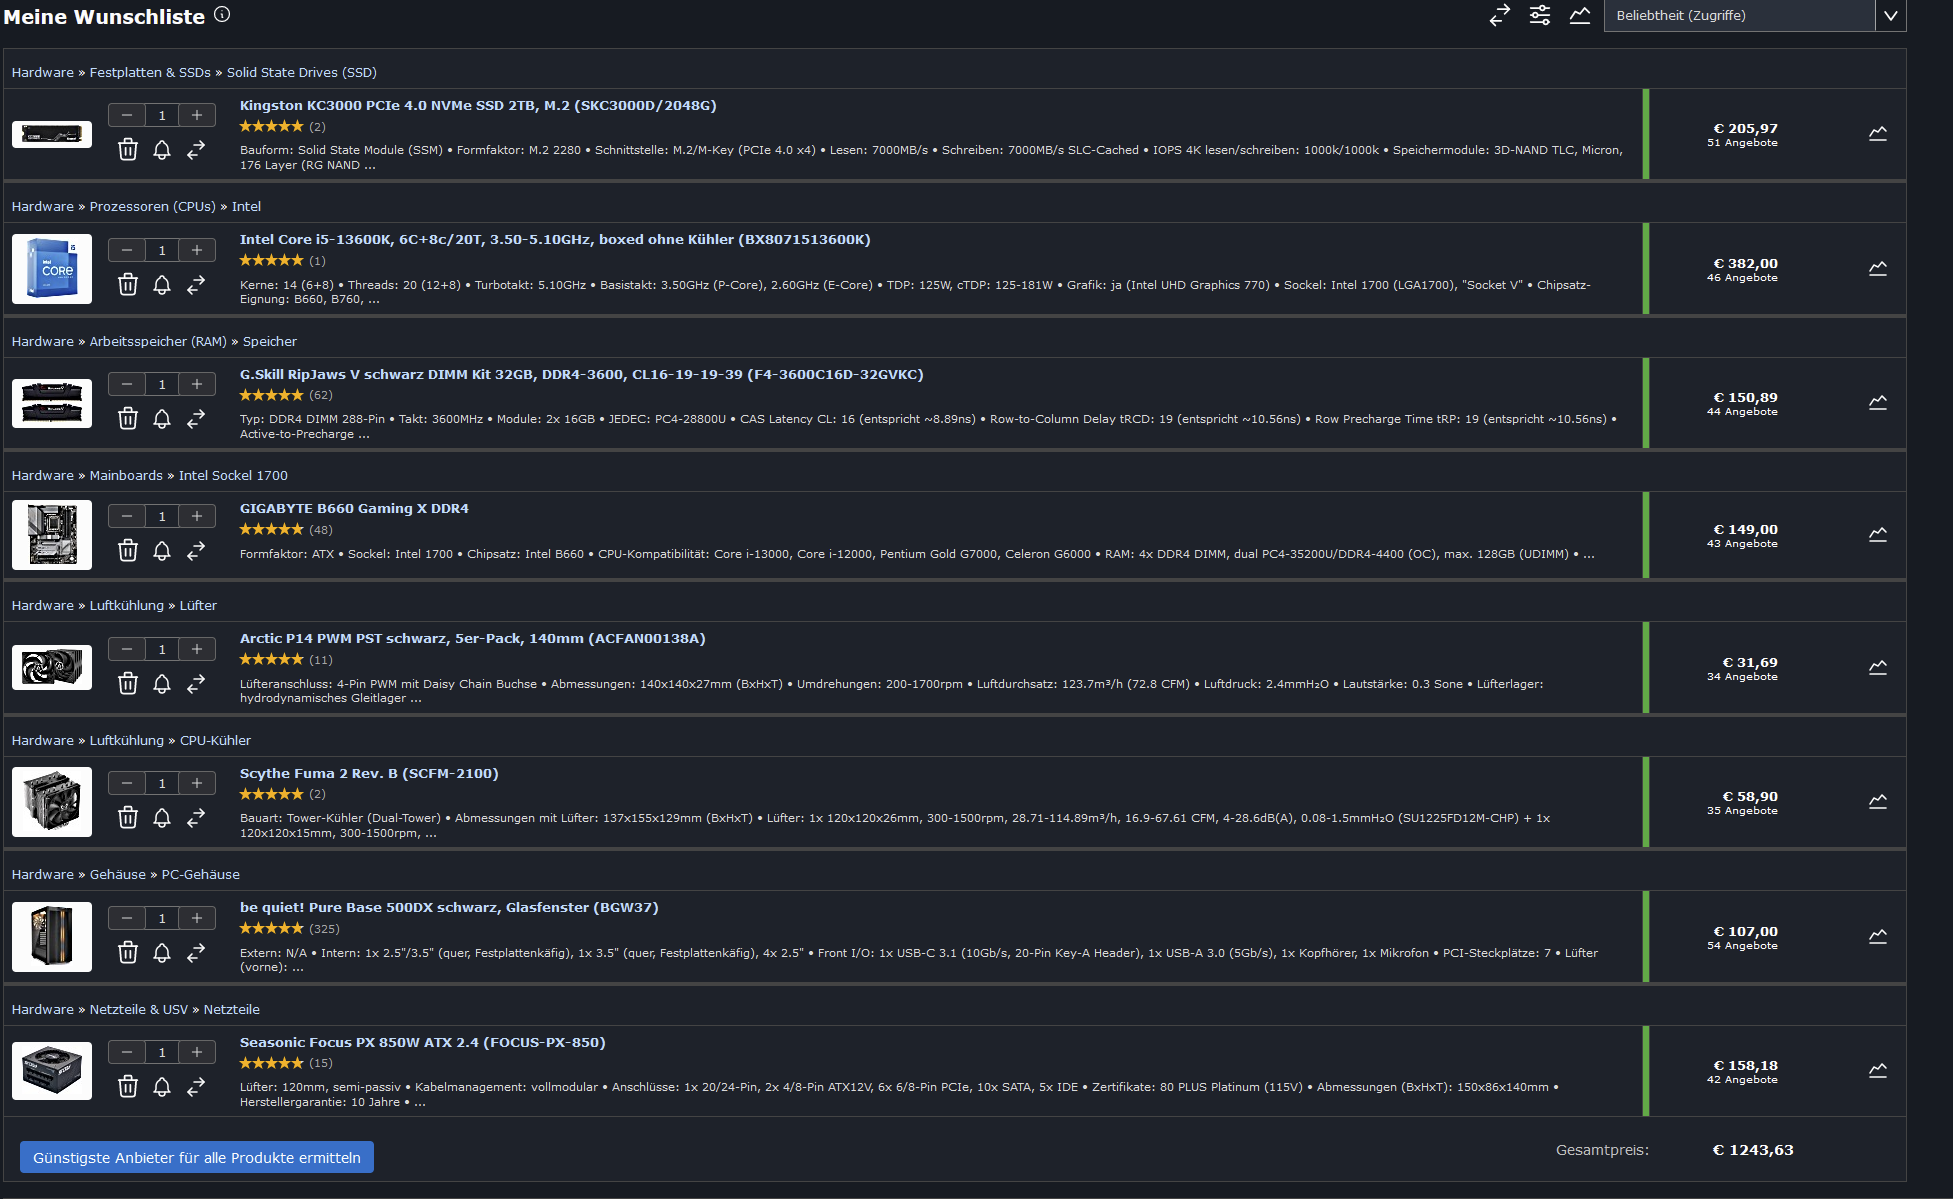The width and height of the screenshot is (1953, 1199).
Task: Set a price alert bell for the Intel Core i5-13600K
Action: tap(162, 285)
